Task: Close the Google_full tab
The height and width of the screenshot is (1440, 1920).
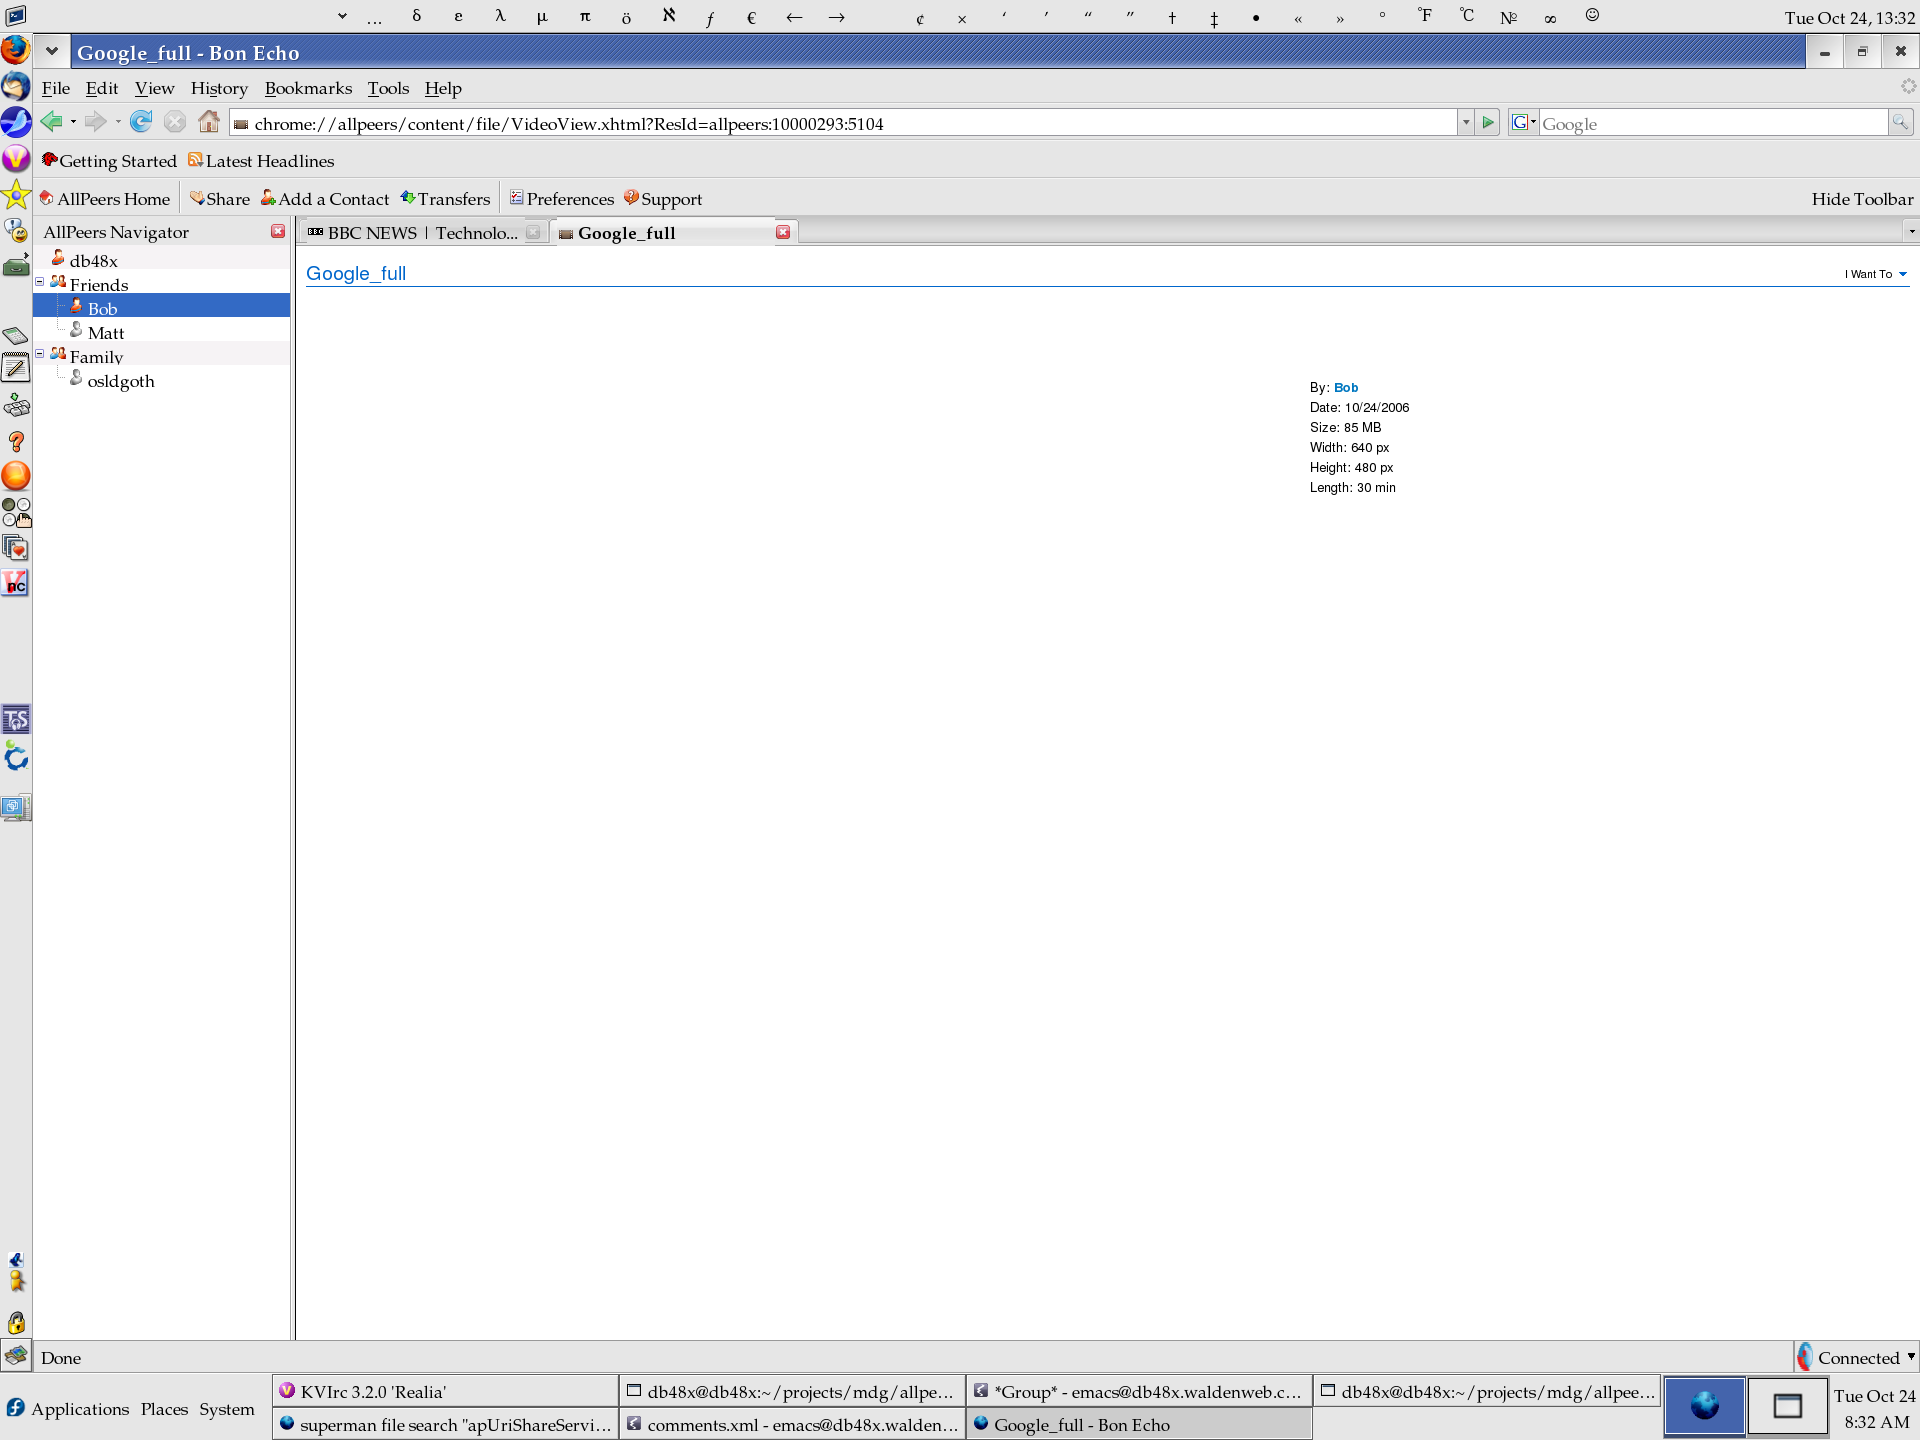Action: [783, 232]
